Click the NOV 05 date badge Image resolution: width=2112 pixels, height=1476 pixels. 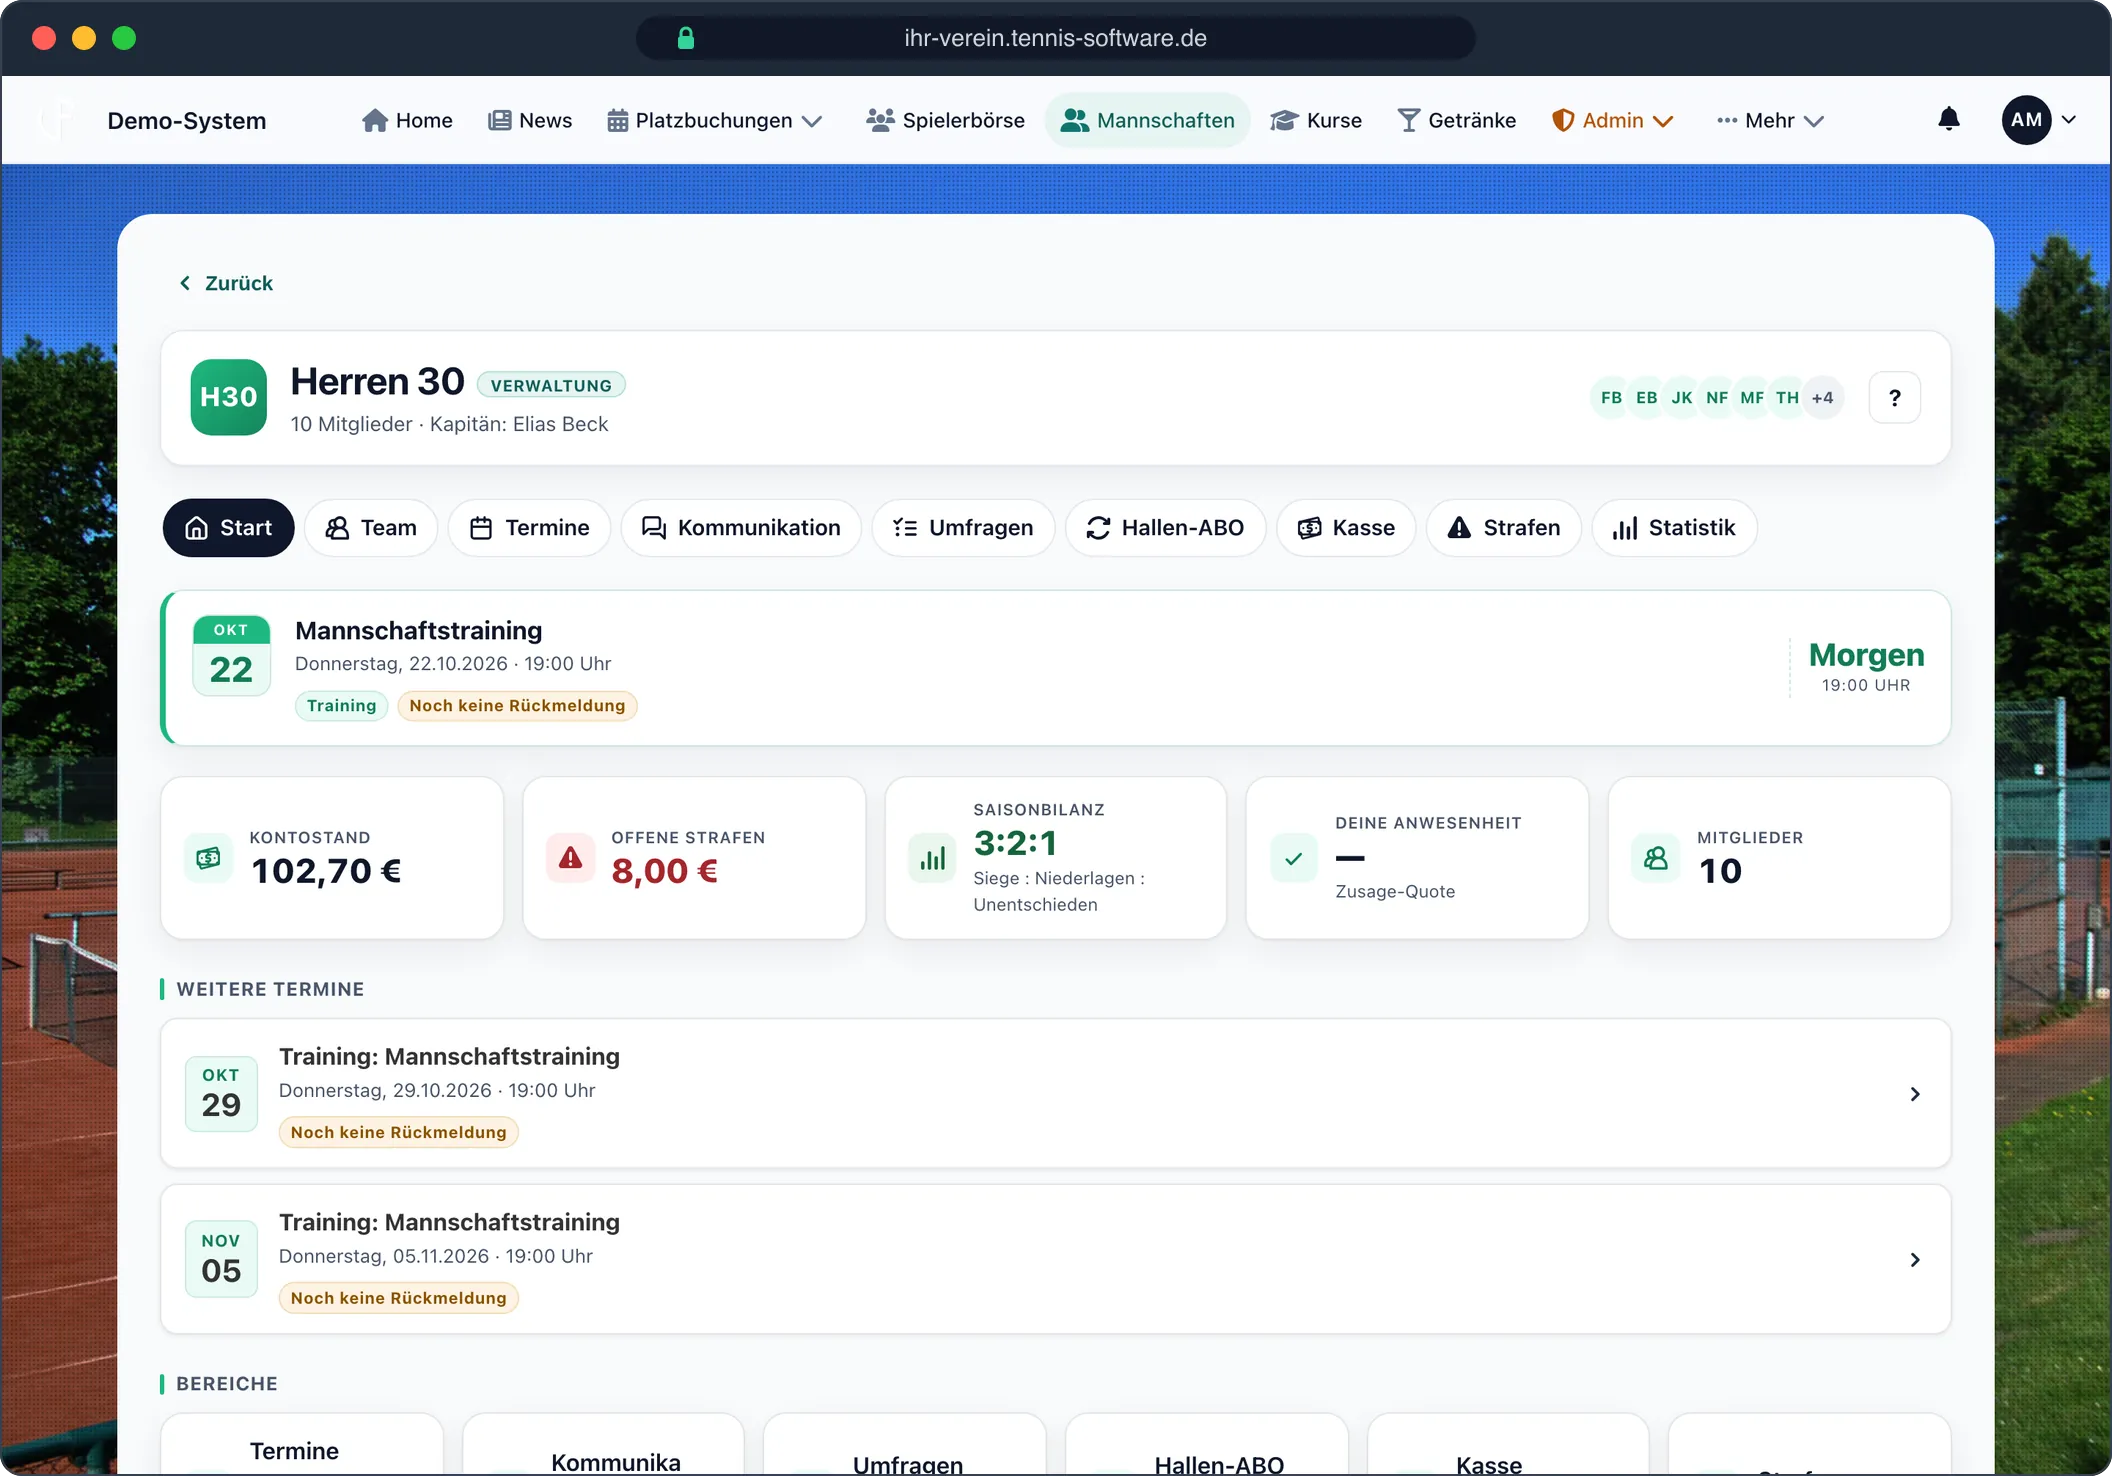tap(221, 1259)
